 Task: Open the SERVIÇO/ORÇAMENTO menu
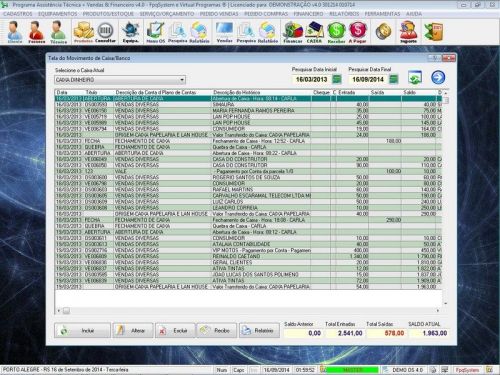click(x=166, y=14)
